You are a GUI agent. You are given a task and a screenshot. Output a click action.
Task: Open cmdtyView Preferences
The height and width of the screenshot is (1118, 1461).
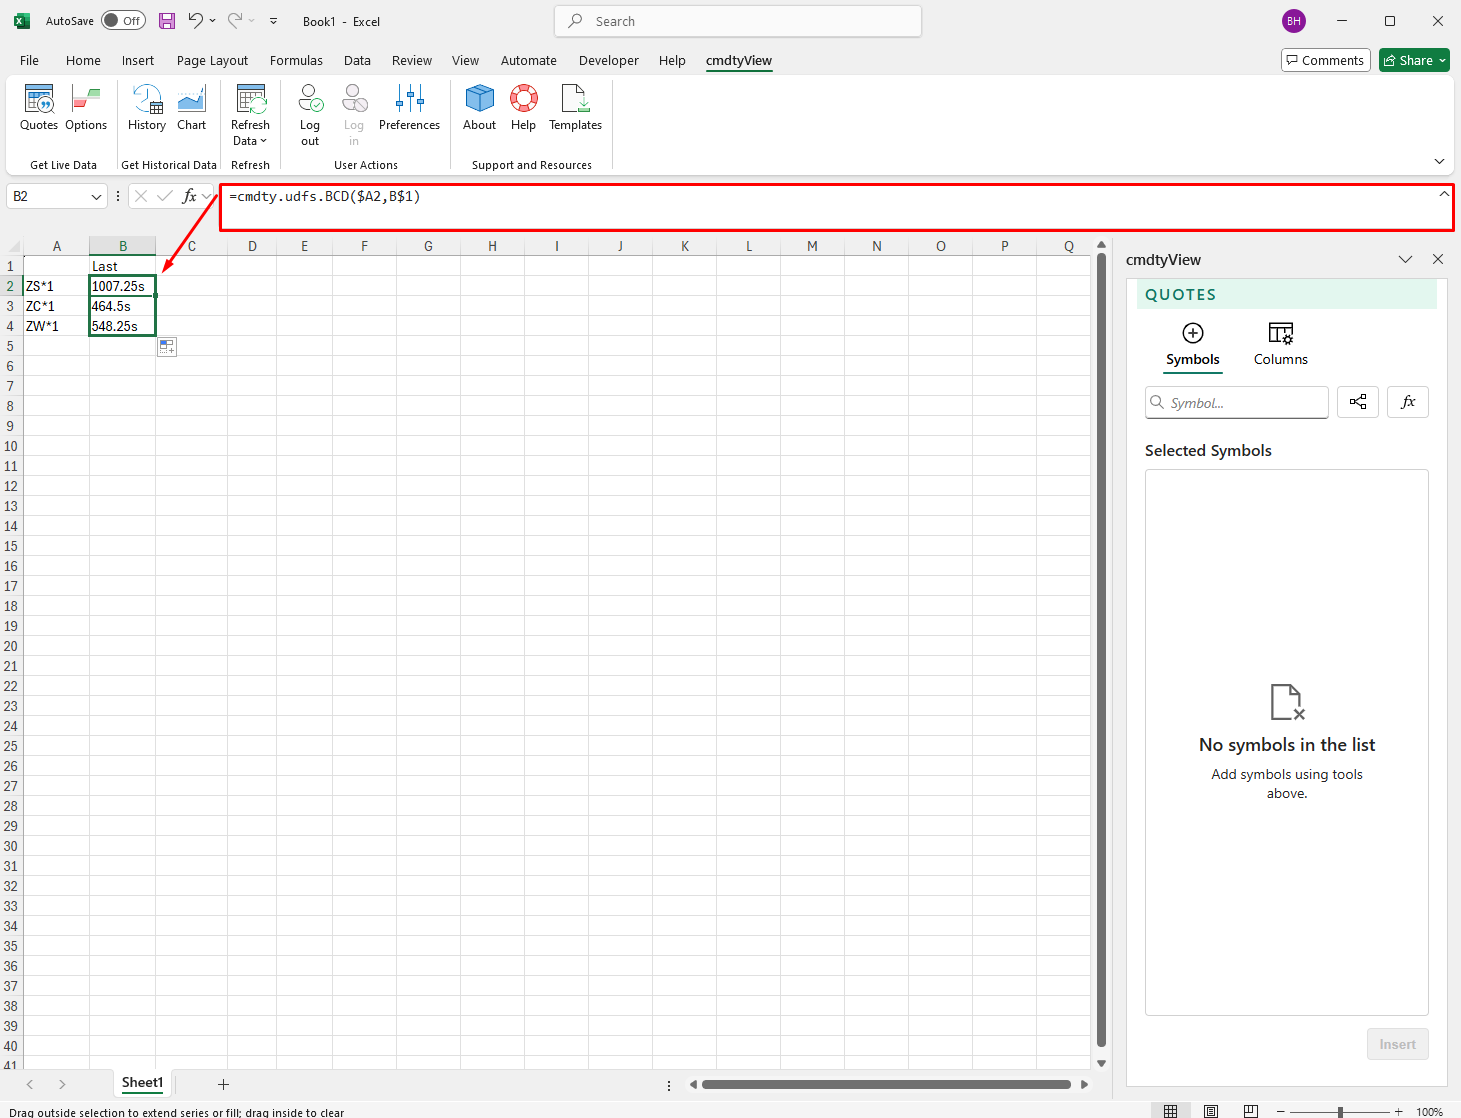click(409, 108)
